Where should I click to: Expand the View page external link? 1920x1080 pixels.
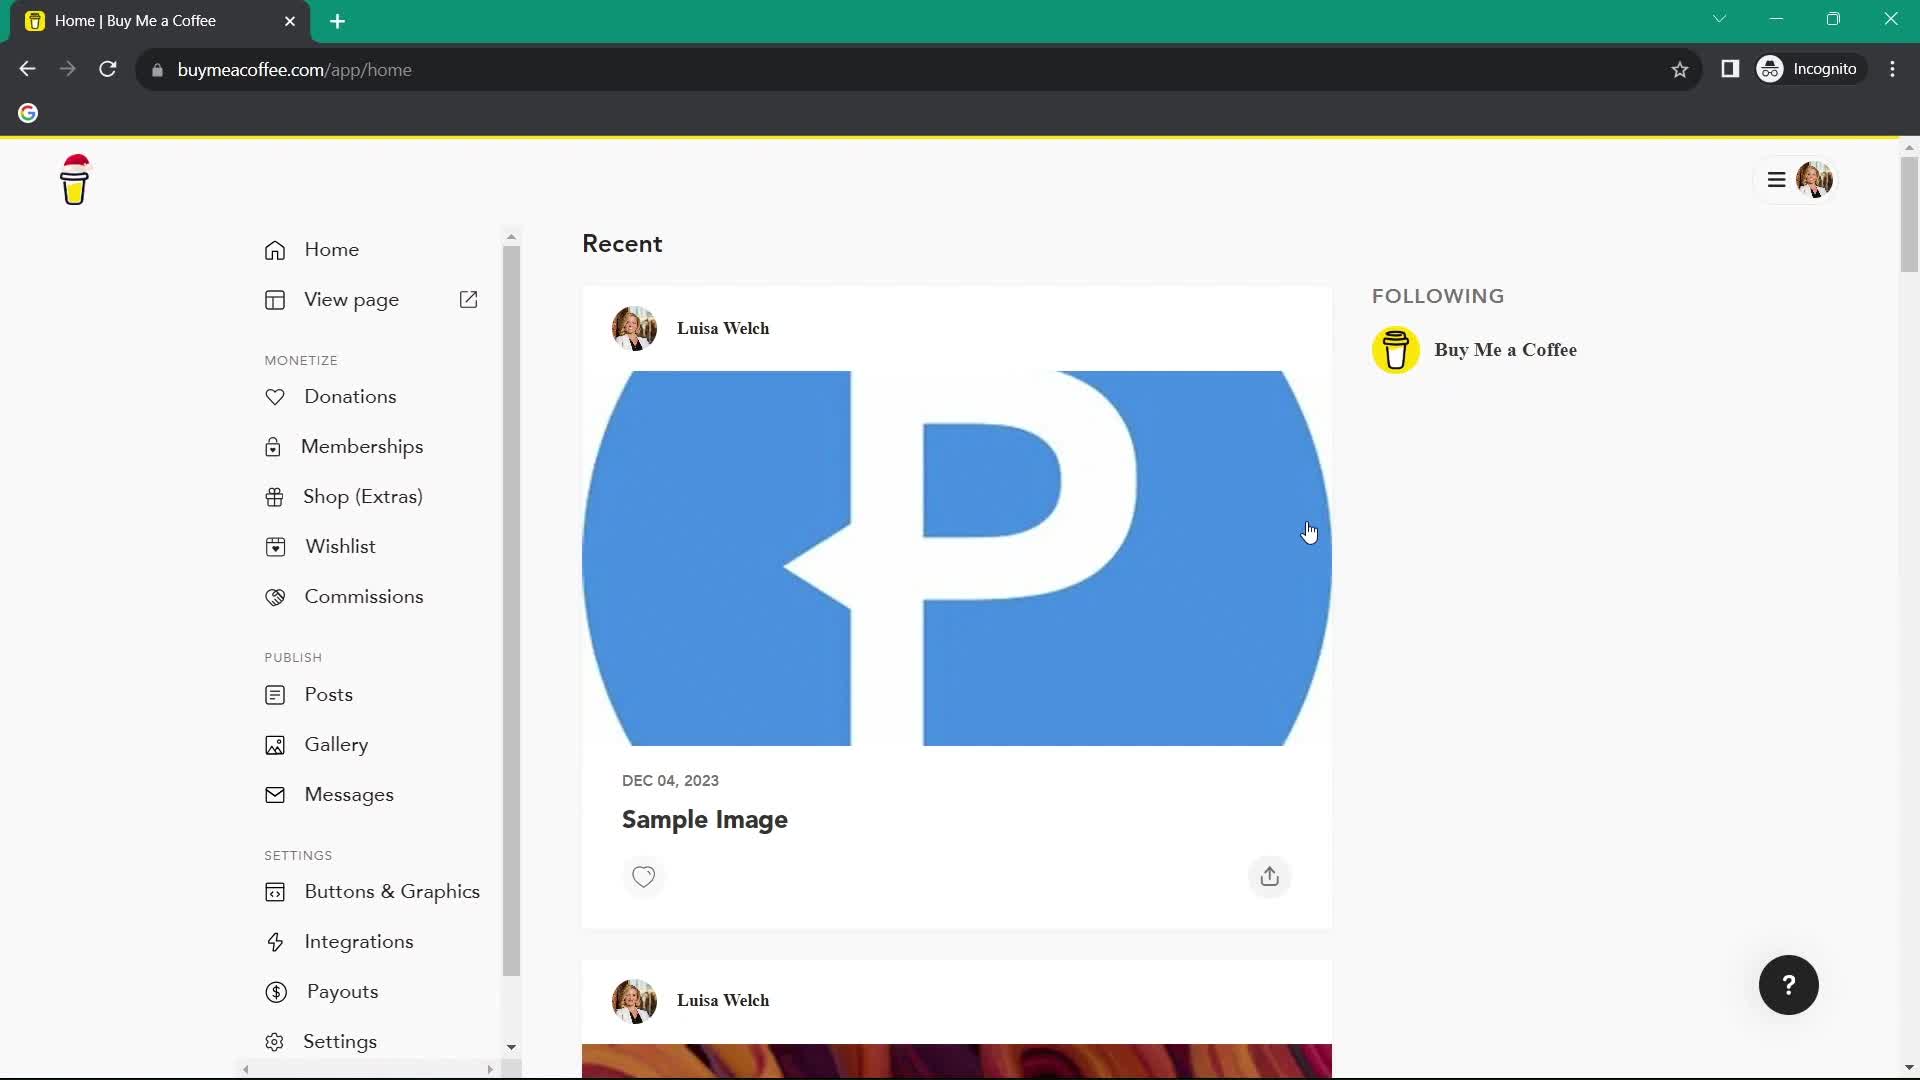(x=471, y=299)
